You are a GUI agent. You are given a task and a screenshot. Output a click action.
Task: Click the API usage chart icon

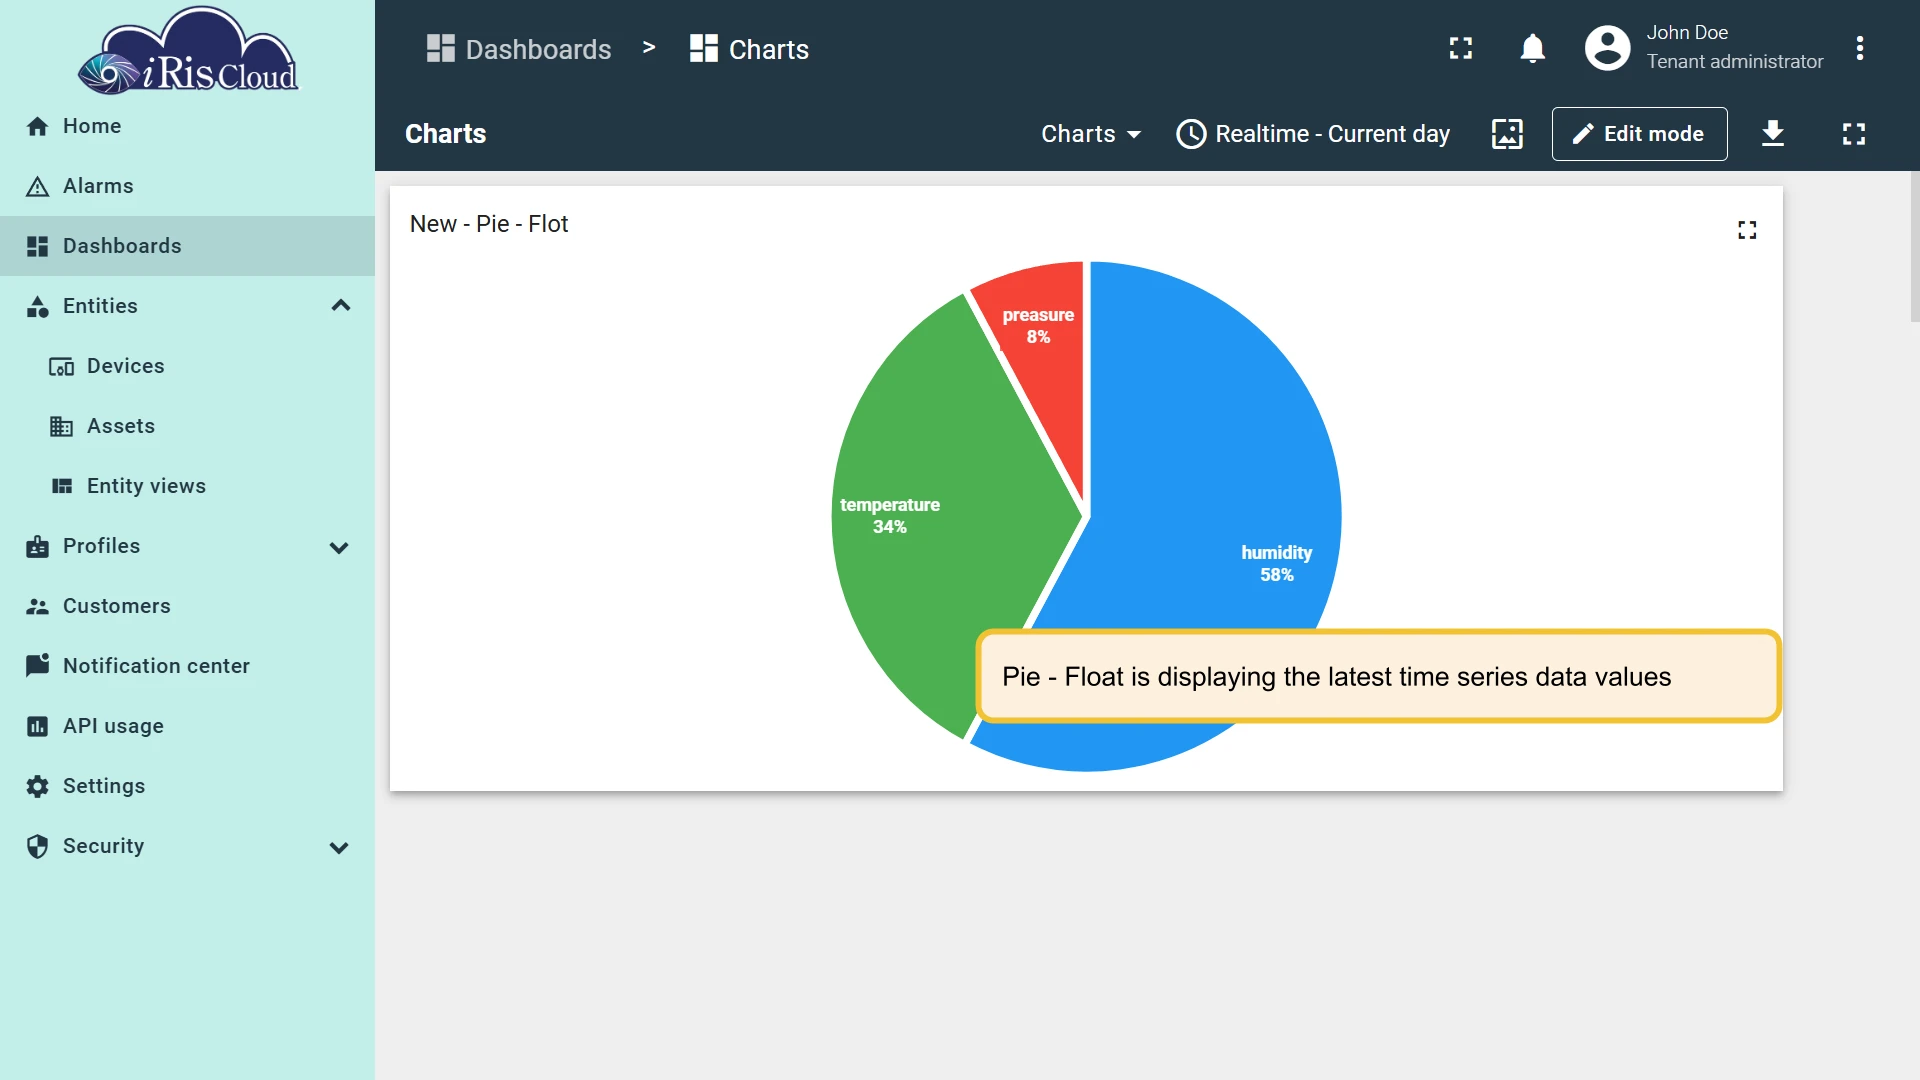(x=37, y=726)
